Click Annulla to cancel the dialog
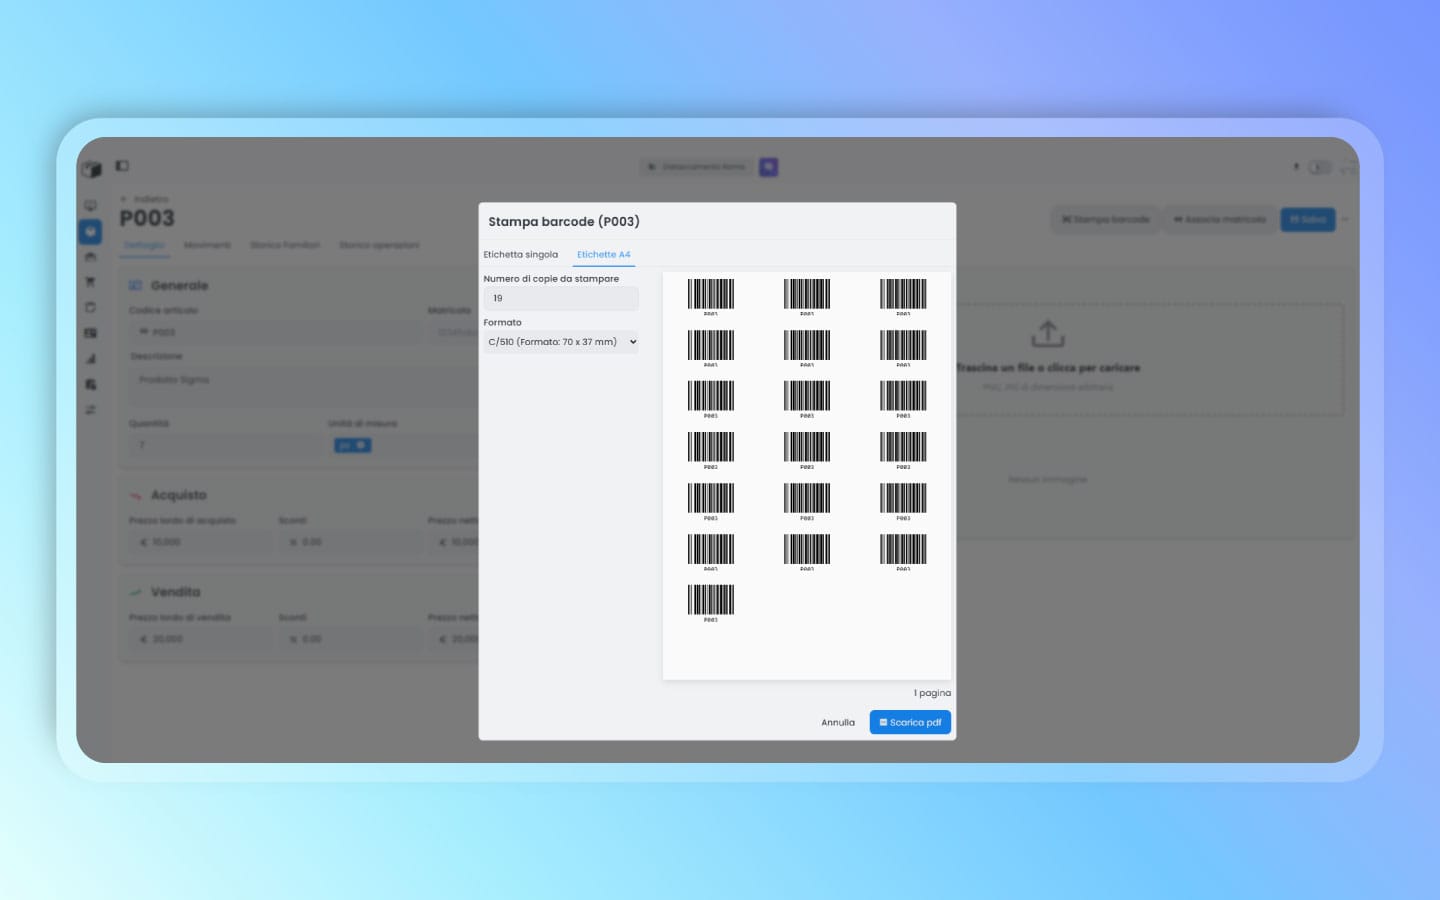This screenshot has width=1440, height=900. pos(838,722)
